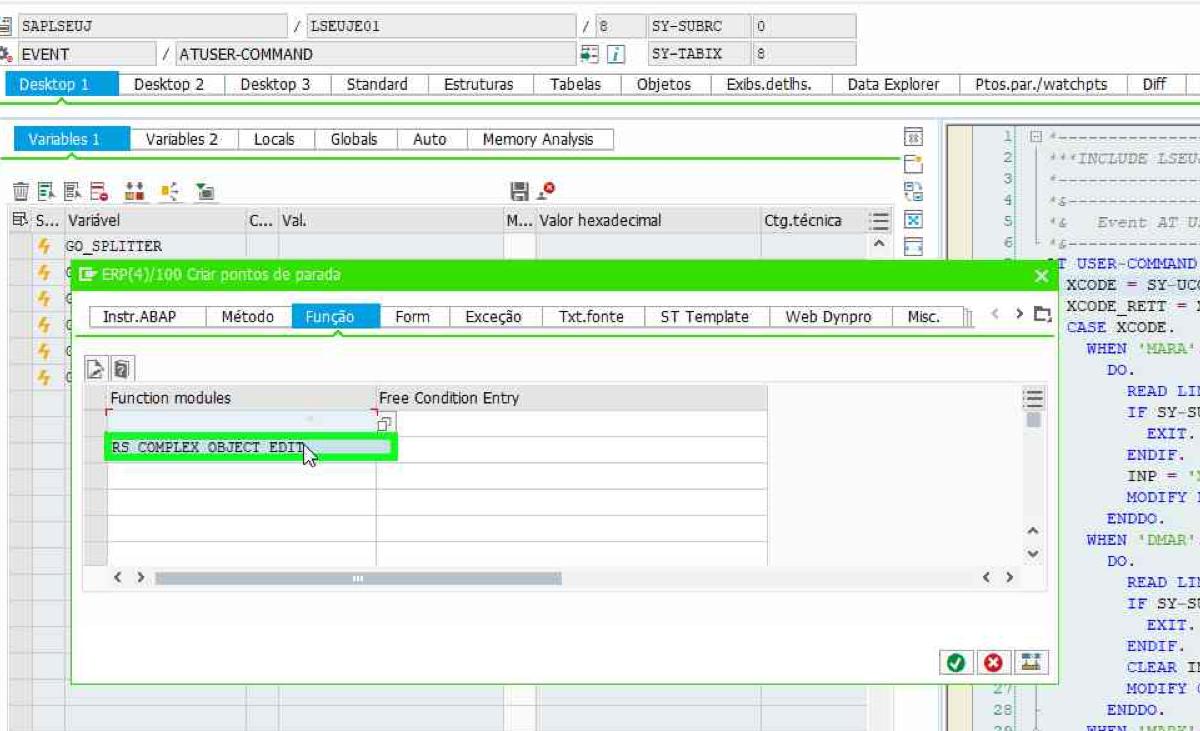Click the horizontal scrollbar thumb in dialog table
The height and width of the screenshot is (731, 1200).
(358, 578)
